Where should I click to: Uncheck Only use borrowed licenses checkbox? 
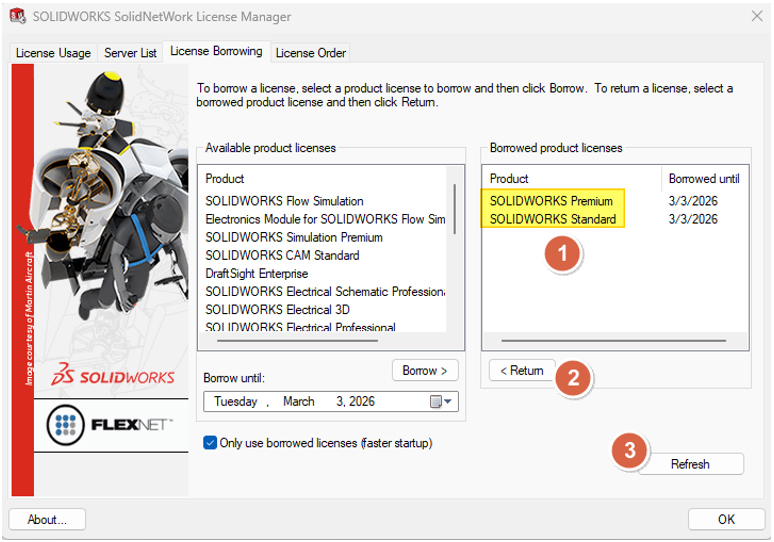(x=210, y=443)
